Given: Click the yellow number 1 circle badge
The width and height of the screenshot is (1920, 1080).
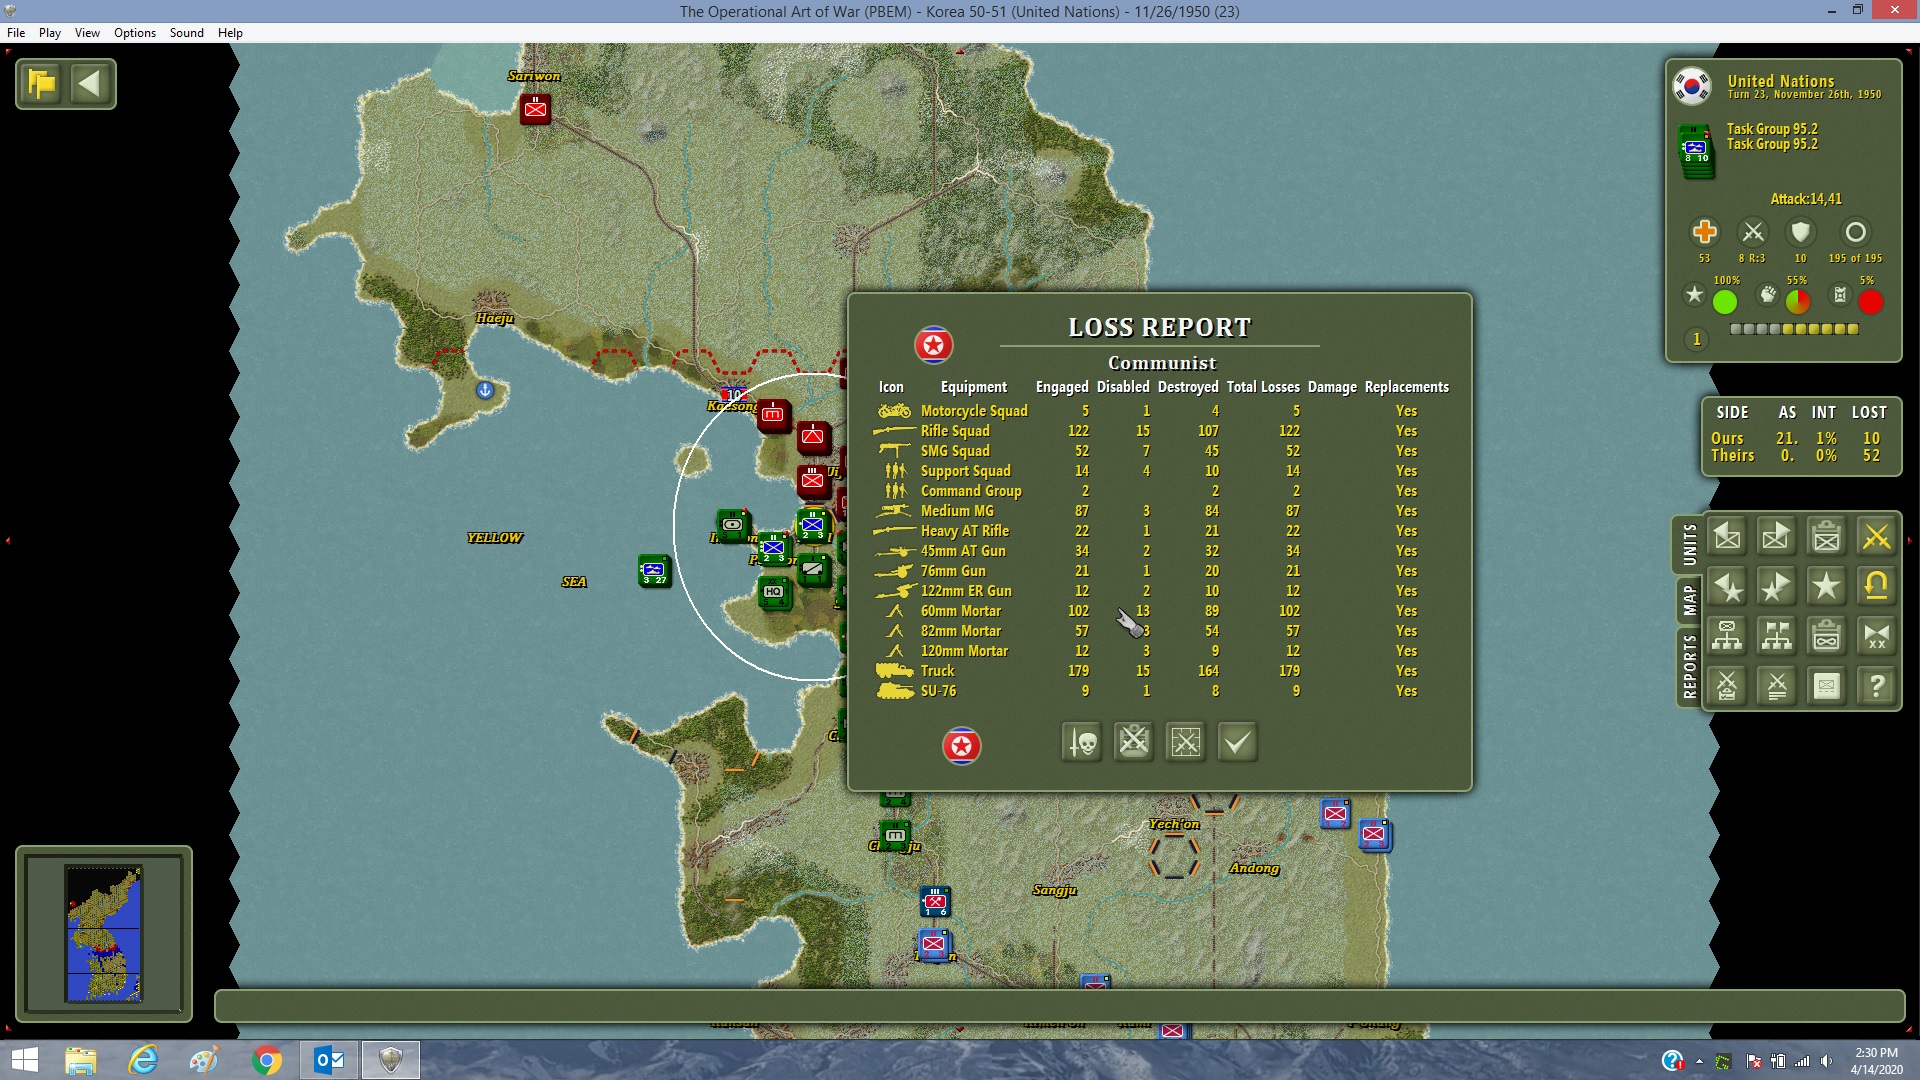Looking at the screenshot, I should (1697, 340).
